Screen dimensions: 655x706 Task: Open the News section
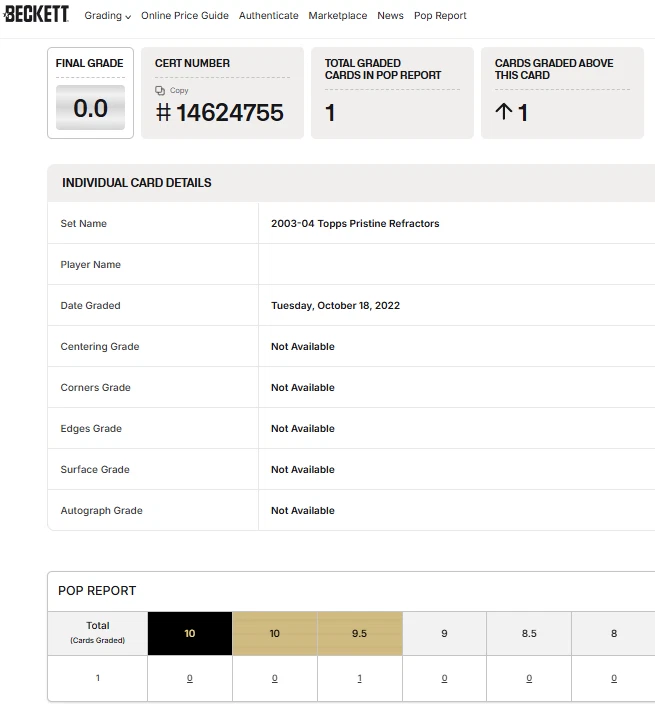tap(390, 16)
